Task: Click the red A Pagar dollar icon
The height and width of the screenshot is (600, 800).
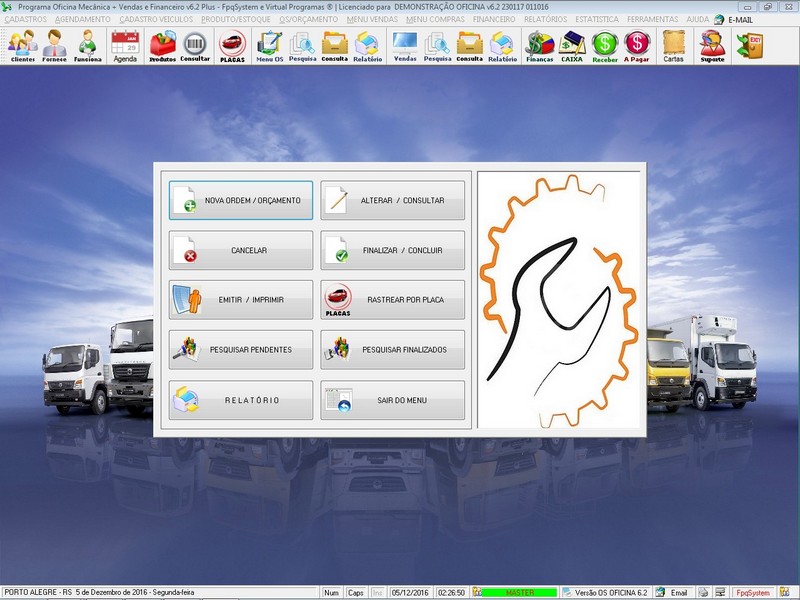Action: point(637,46)
